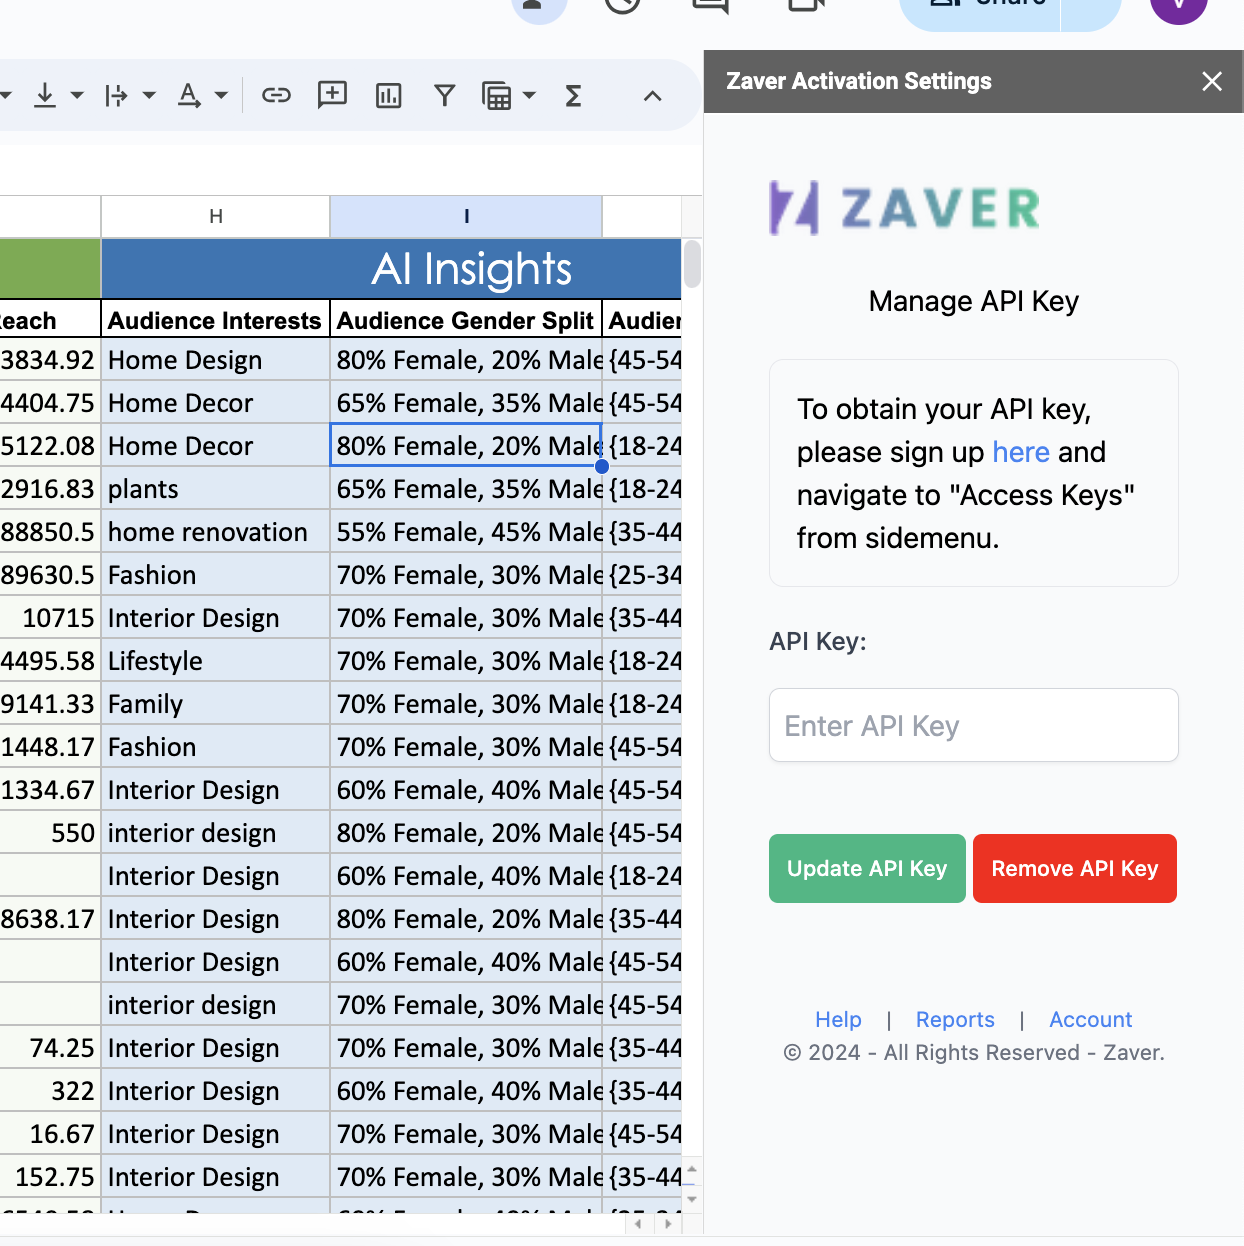Click the Update API Key button
This screenshot has height=1246, width=1244.
[x=867, y=868]
